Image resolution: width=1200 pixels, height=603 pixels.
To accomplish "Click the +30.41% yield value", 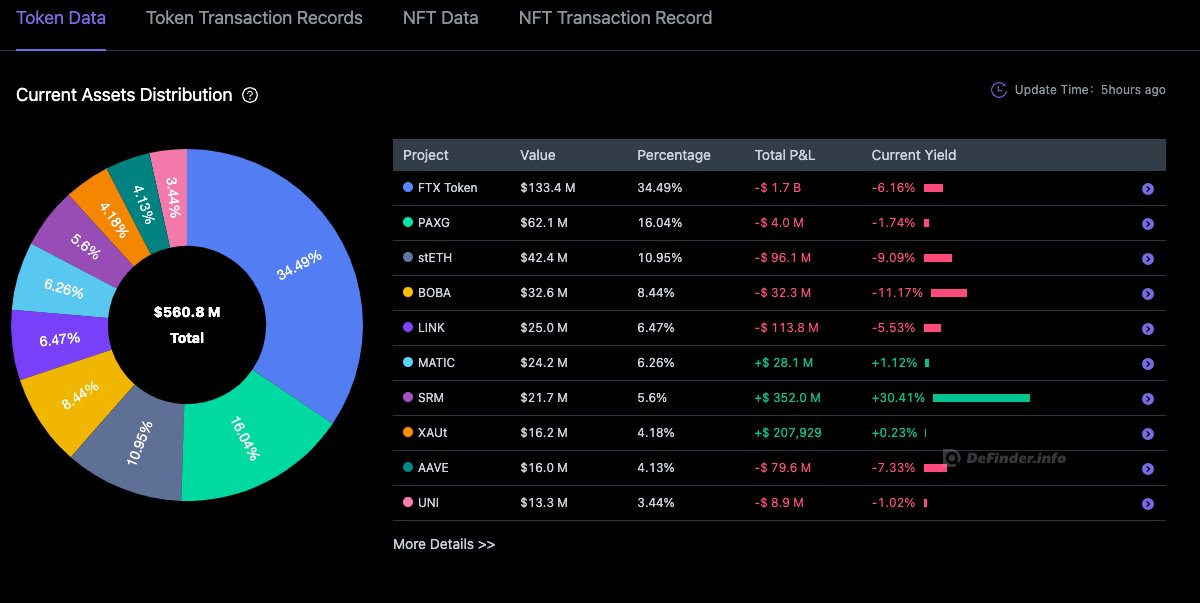I will pyautogui.click(x=898, y=398).
